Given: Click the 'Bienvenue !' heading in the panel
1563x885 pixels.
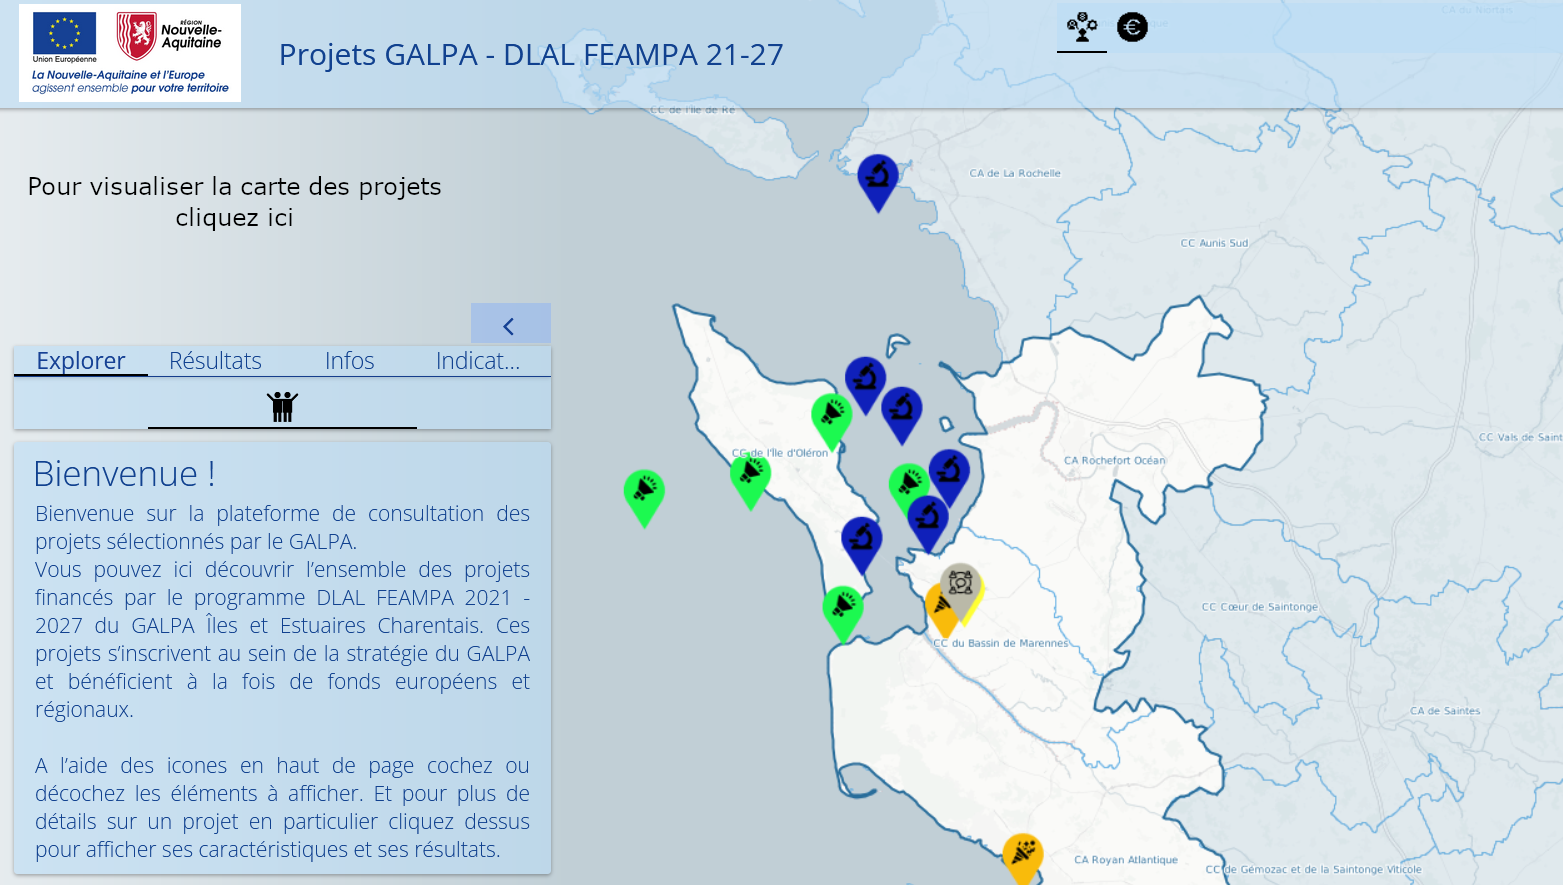Looking at the screenshot, I should 125,474.
